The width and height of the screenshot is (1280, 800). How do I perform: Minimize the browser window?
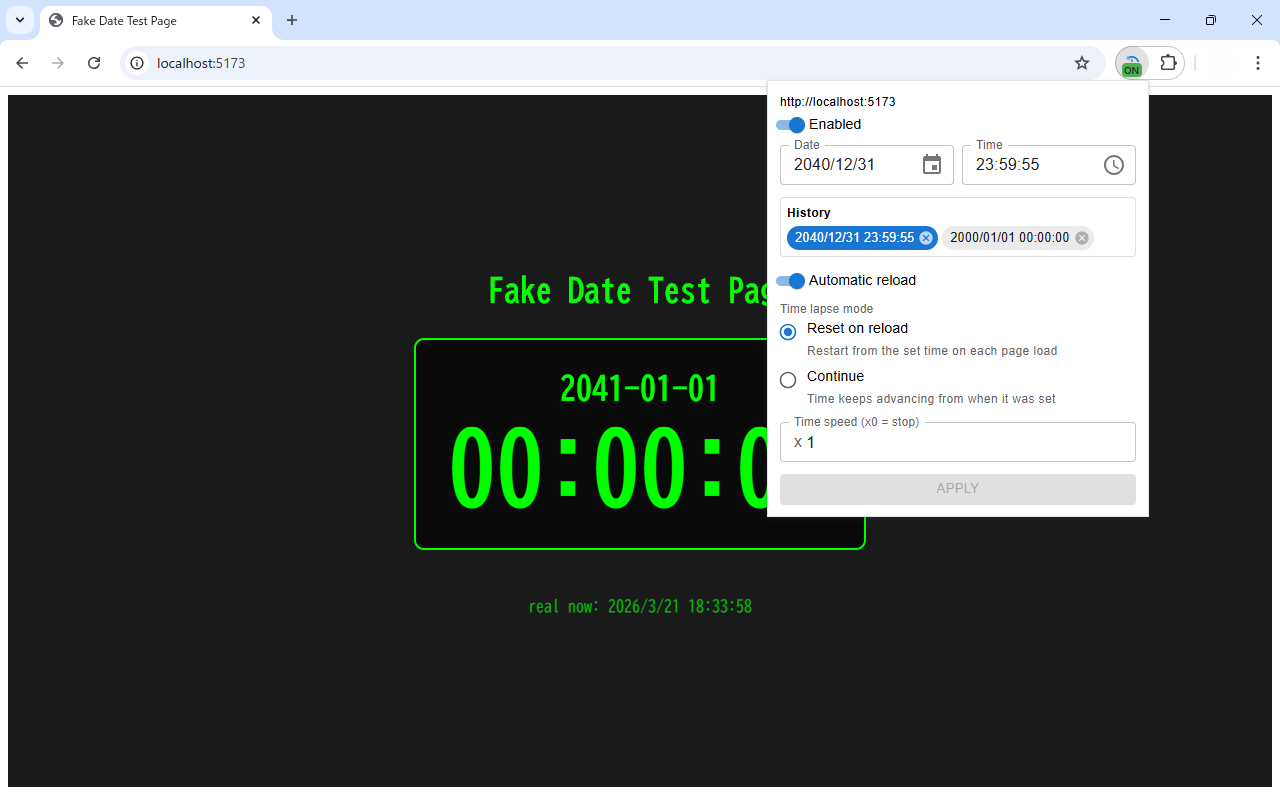pyautogui.click(x=1166, y=20)
